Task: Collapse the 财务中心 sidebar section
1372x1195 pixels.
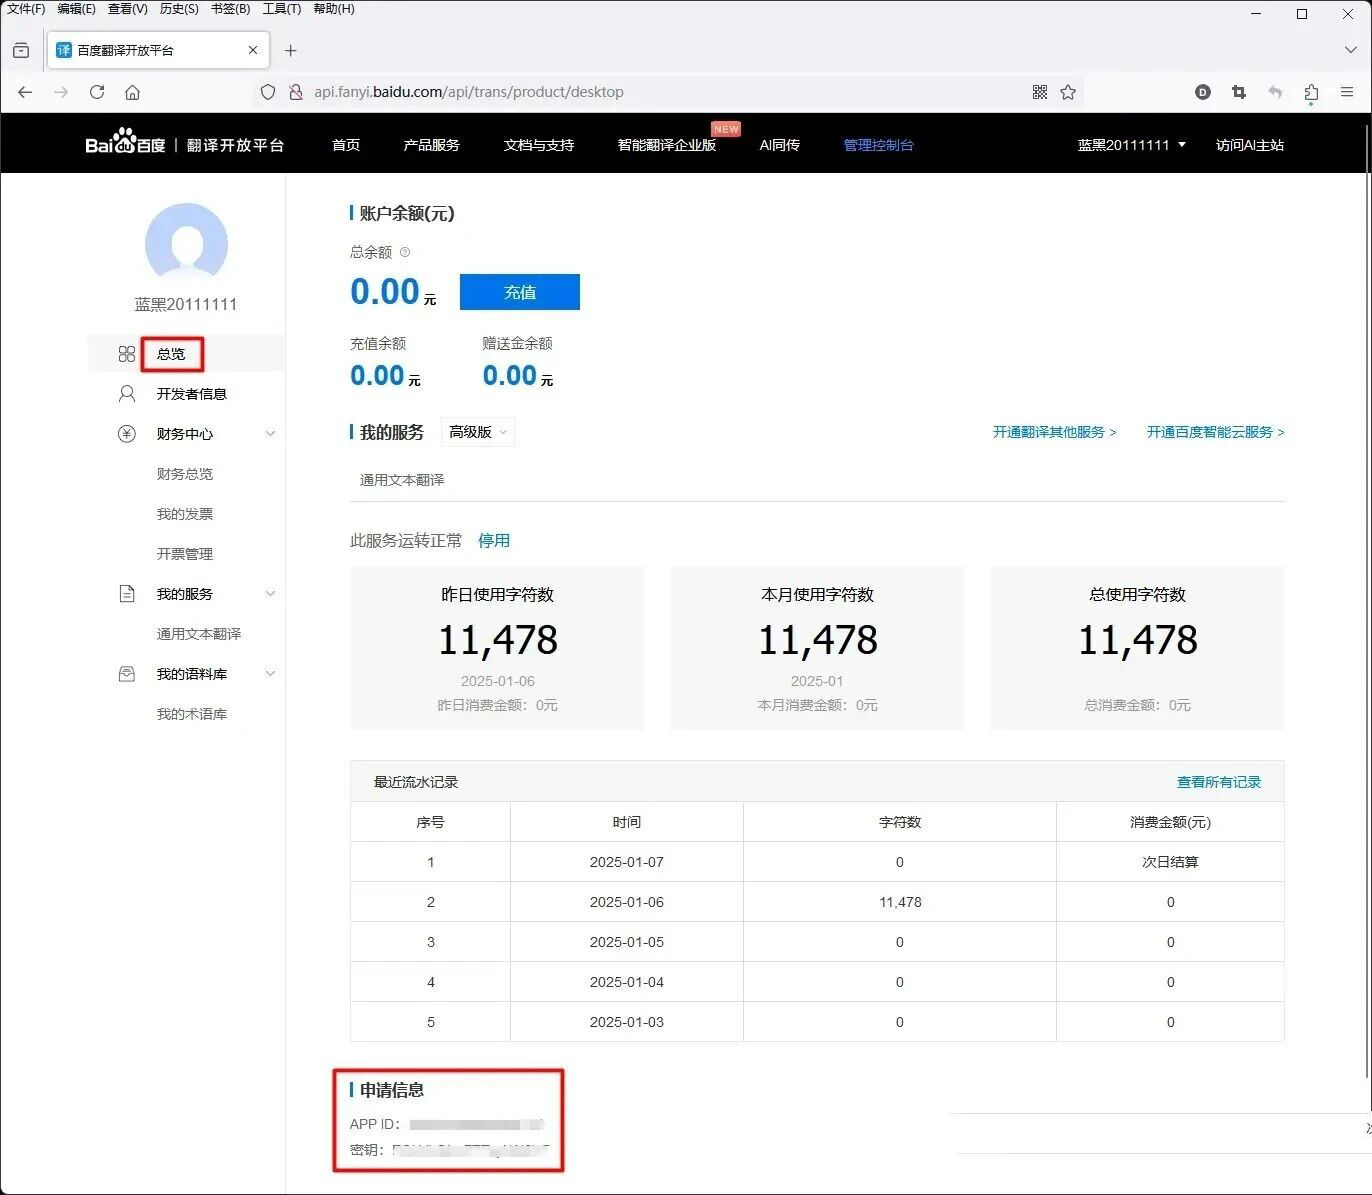Action: point(269,434)
